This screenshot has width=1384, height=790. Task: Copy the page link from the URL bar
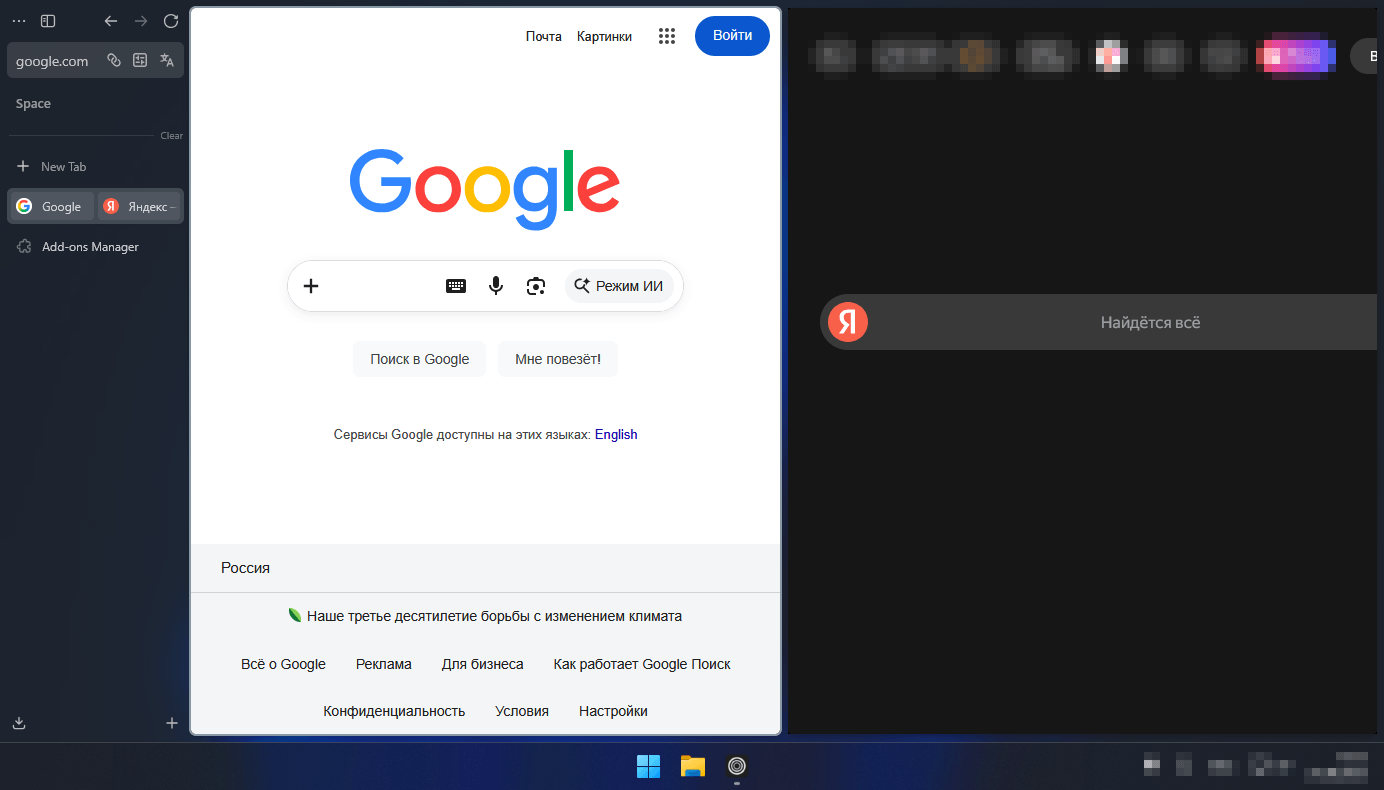click(114, 60)
